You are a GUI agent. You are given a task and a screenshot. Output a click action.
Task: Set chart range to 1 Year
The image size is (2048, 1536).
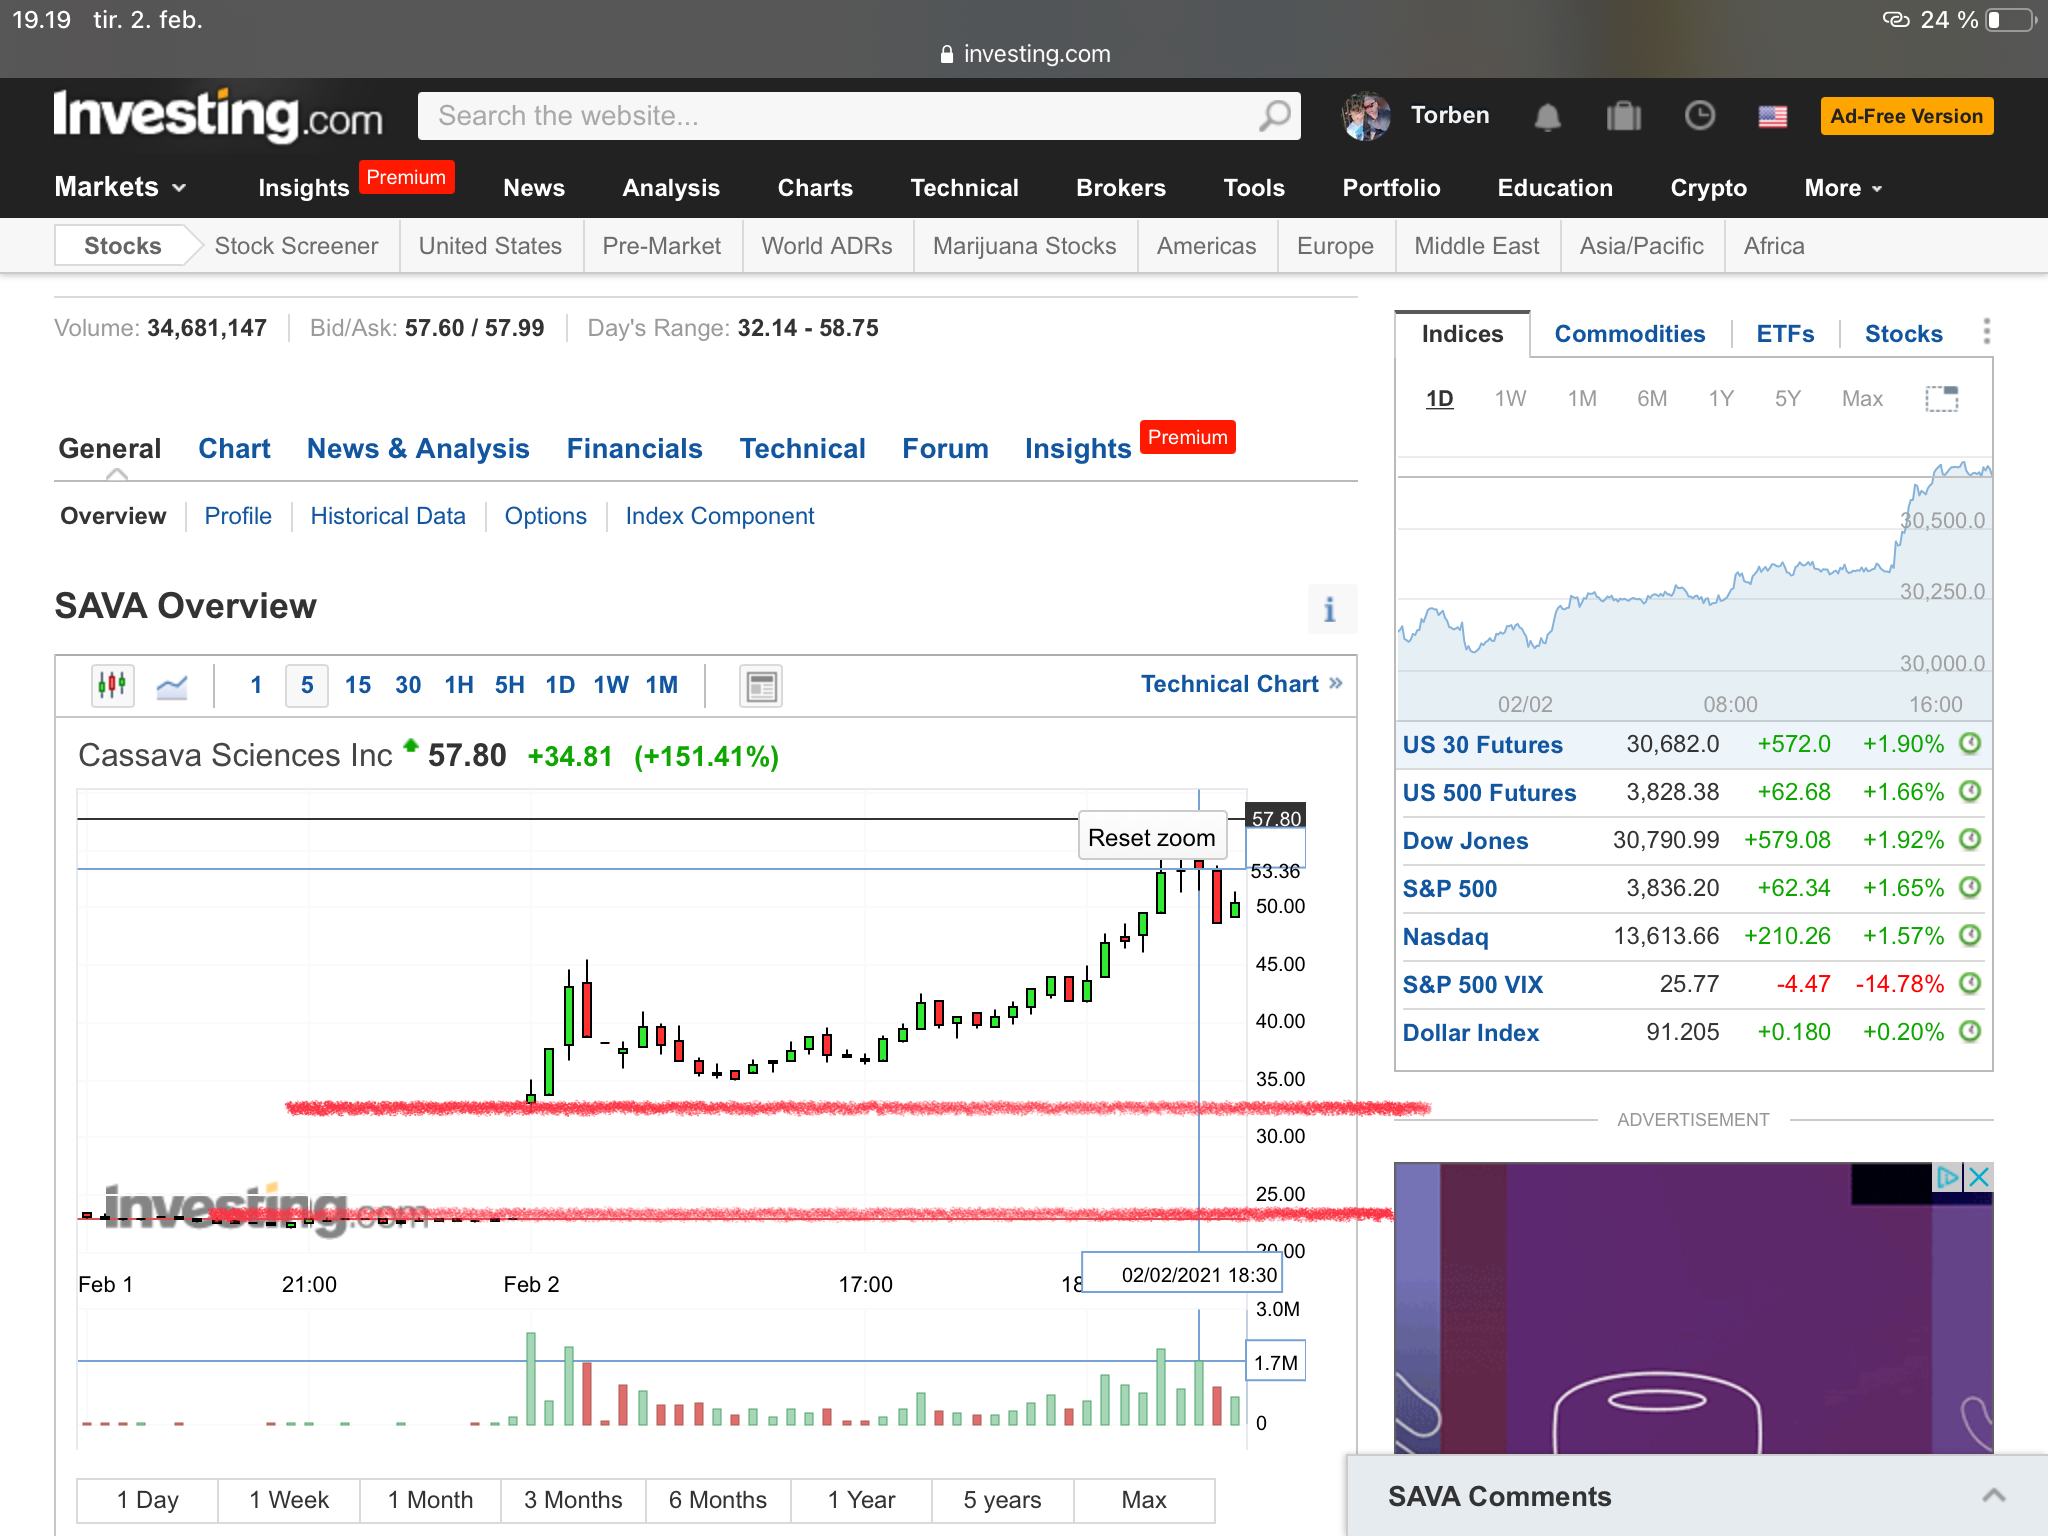click(861, 1500)
